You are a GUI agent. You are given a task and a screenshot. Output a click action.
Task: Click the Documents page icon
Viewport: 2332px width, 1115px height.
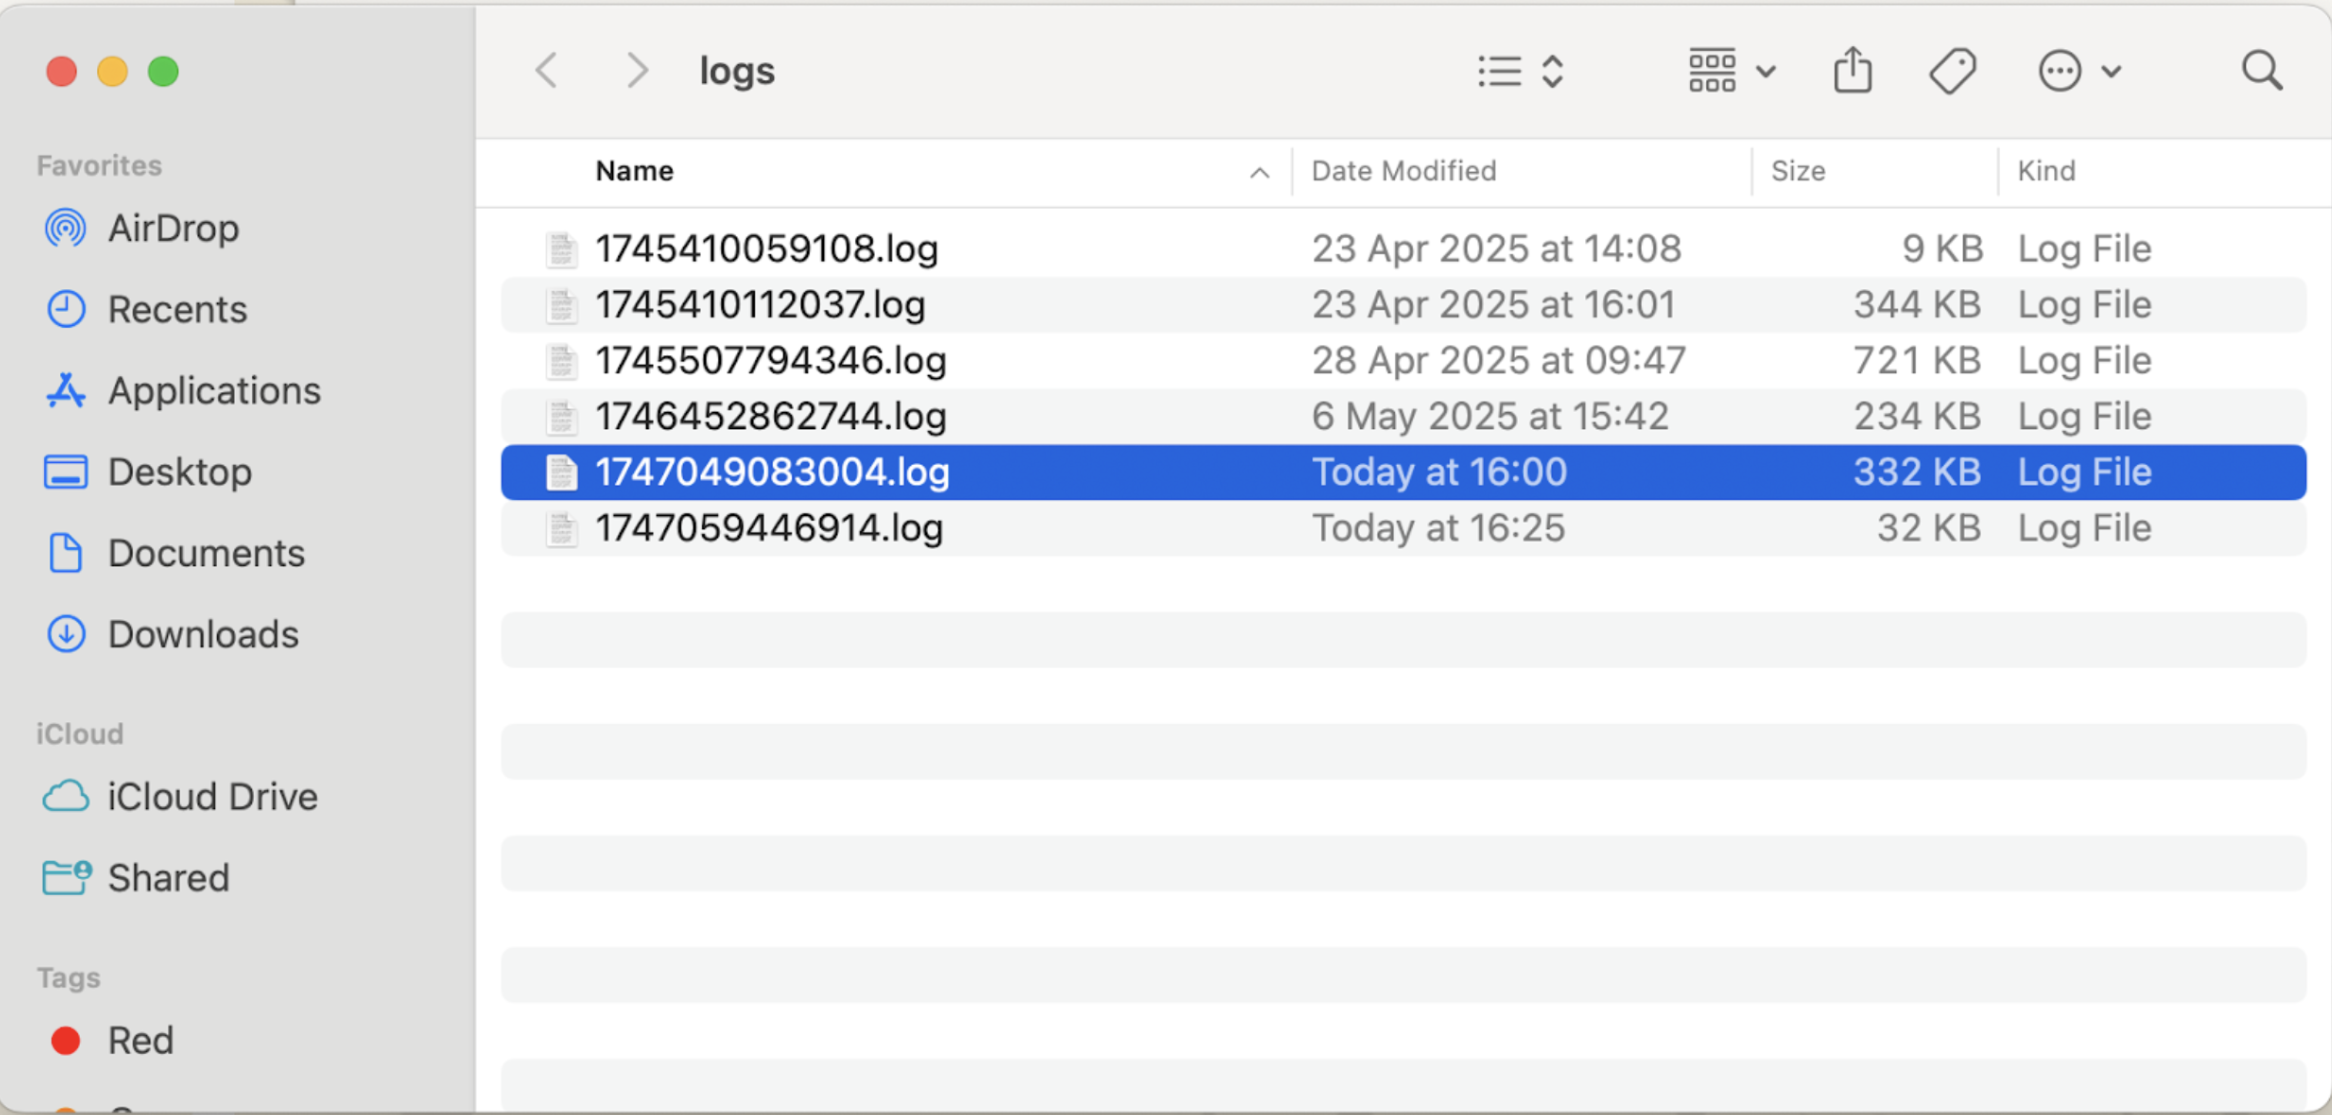click(65, 552)
